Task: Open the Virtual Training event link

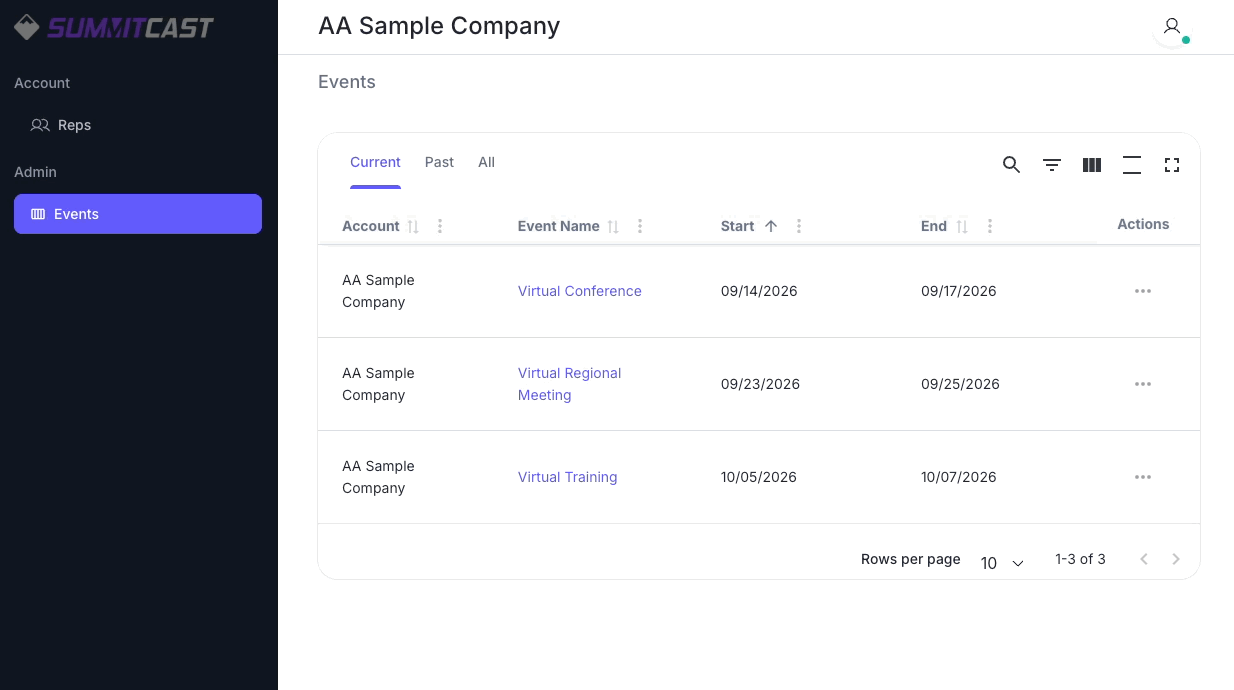Action: coord(567,477)
